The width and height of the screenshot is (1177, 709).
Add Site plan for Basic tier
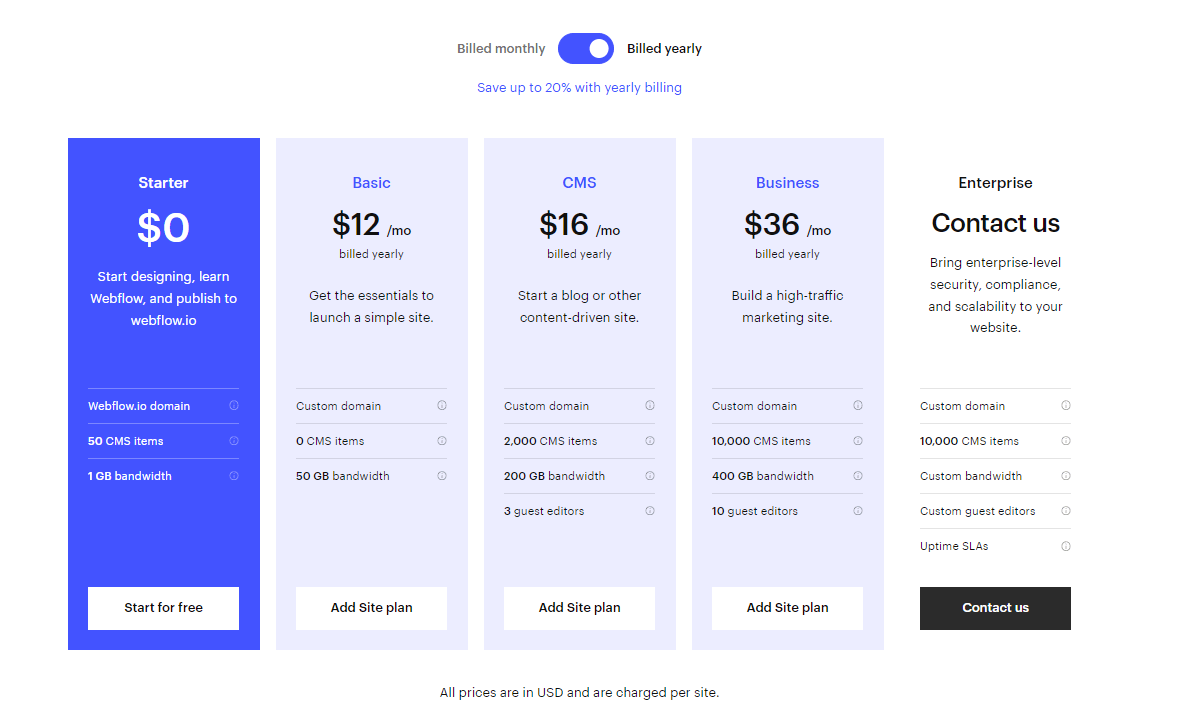pyautogui.click(x=371, y=608)
